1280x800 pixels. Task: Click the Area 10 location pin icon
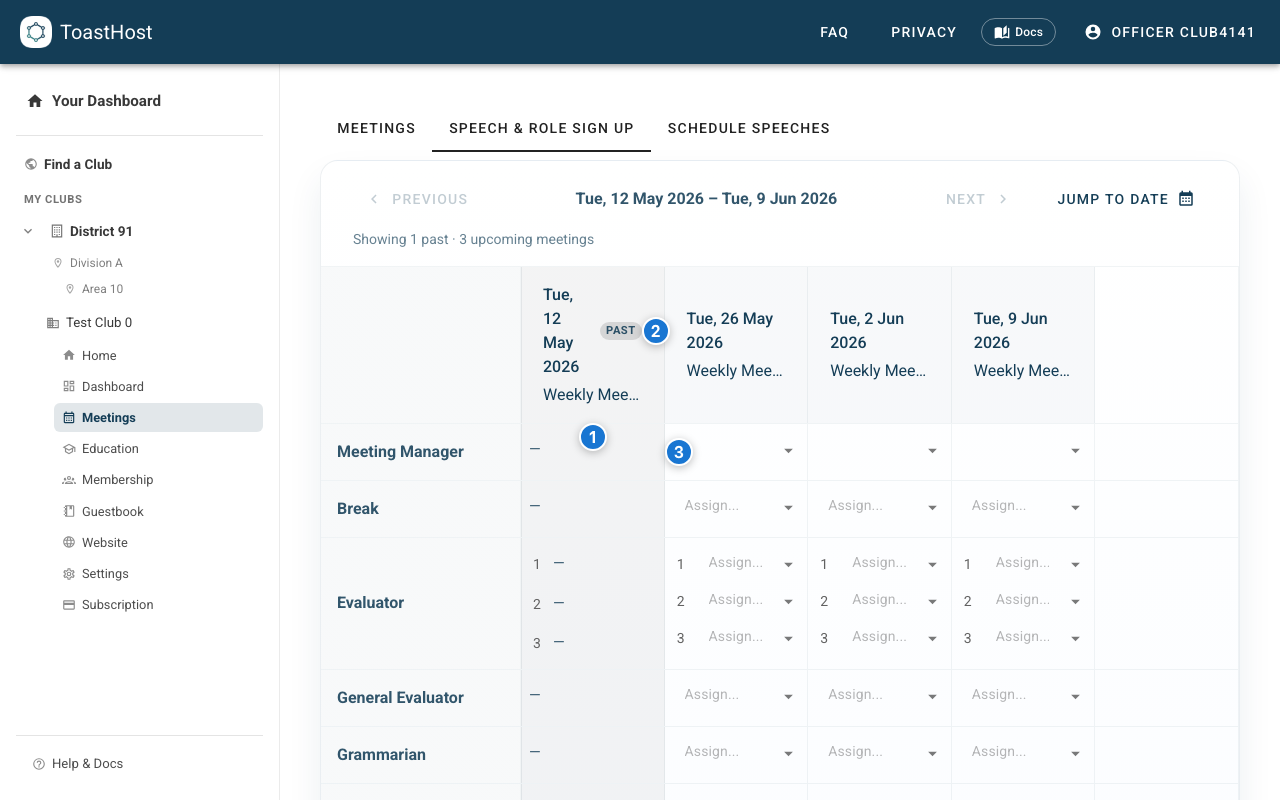(x=70, y=289)
